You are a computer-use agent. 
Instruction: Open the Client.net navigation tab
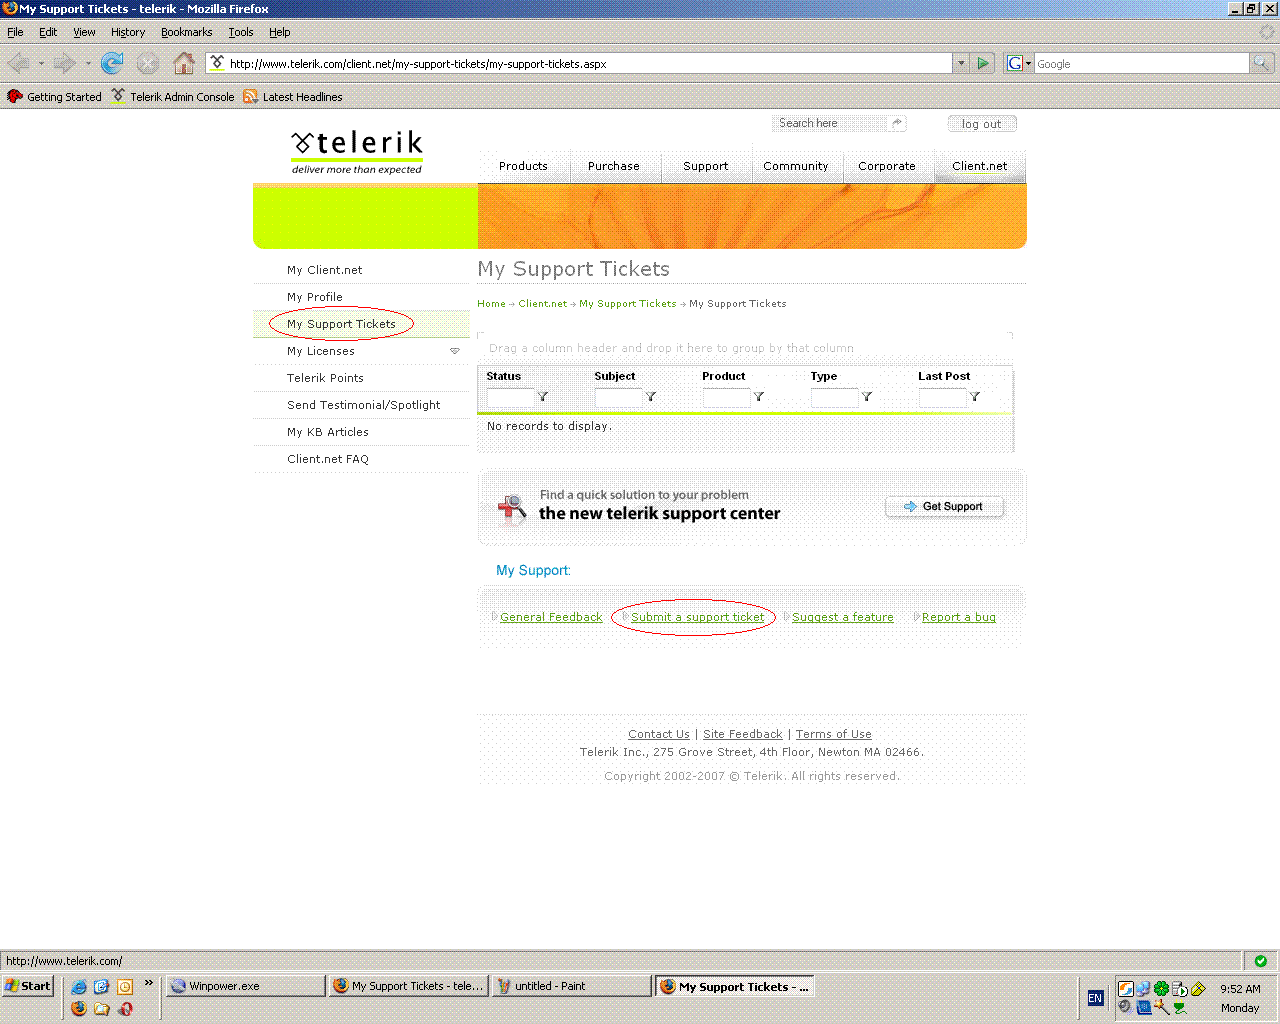(x=980, y=166)
